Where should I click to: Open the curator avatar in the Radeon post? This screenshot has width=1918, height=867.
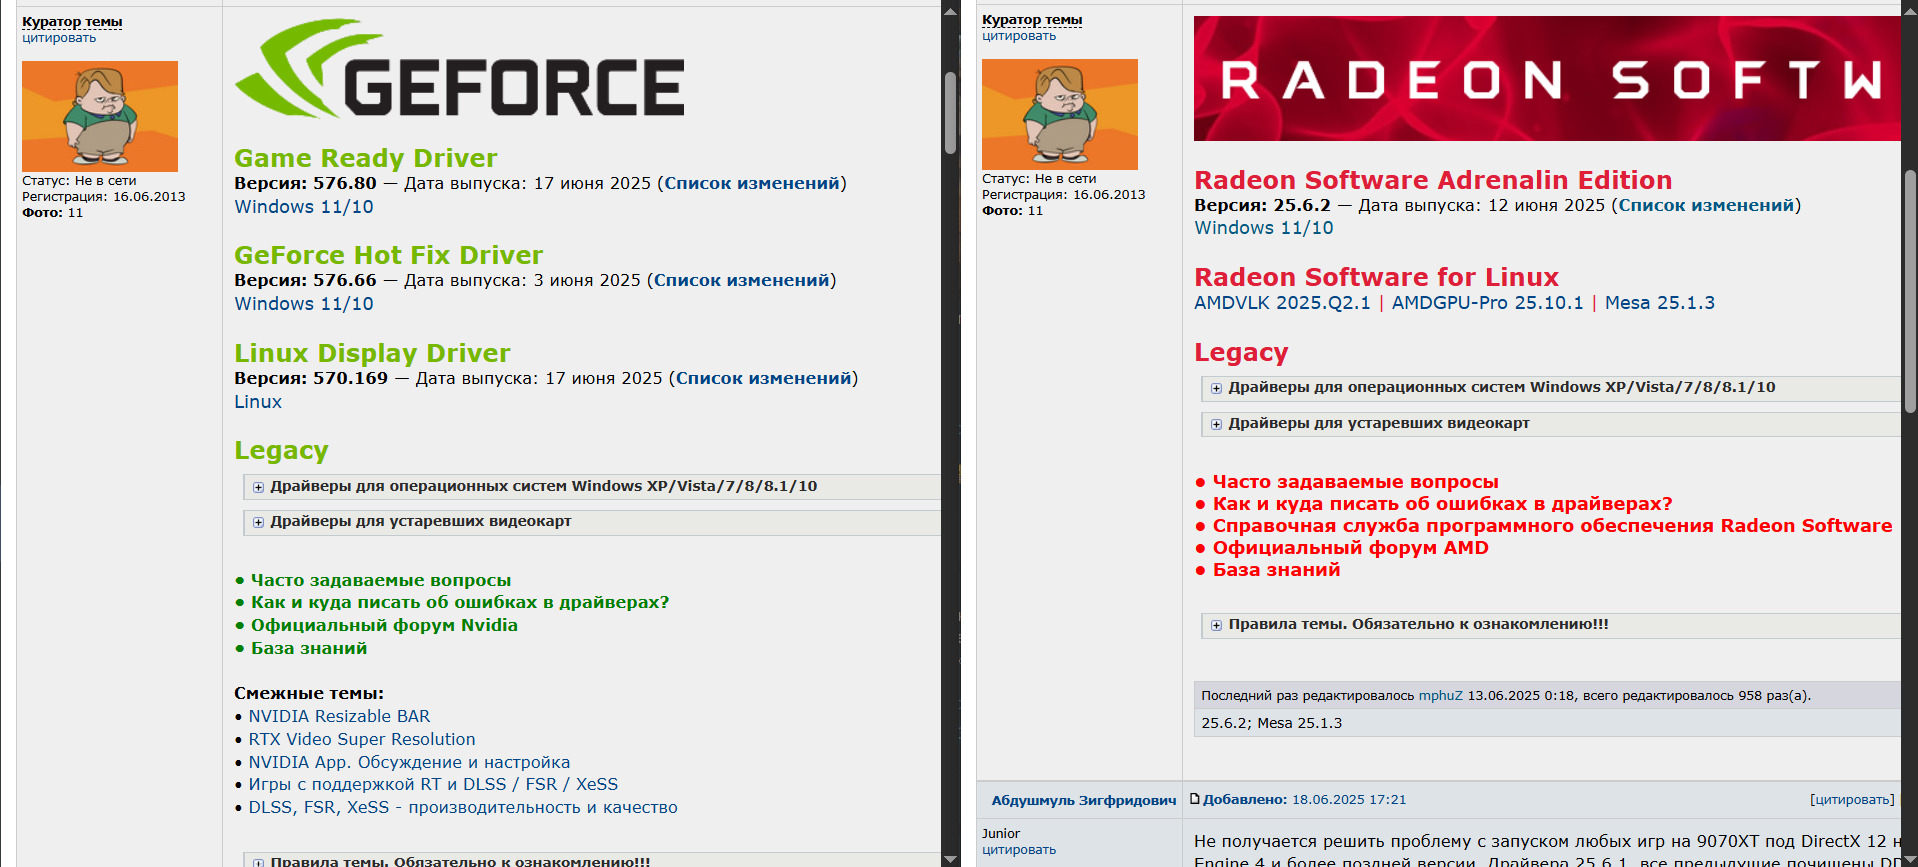(x=1060, y=114)
